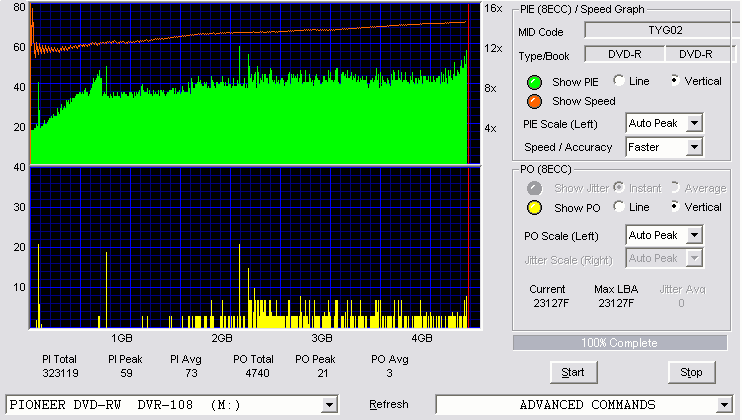Toggle the green Show PIE indicator
Screen dimensions: 742x420
coord(534,82)
